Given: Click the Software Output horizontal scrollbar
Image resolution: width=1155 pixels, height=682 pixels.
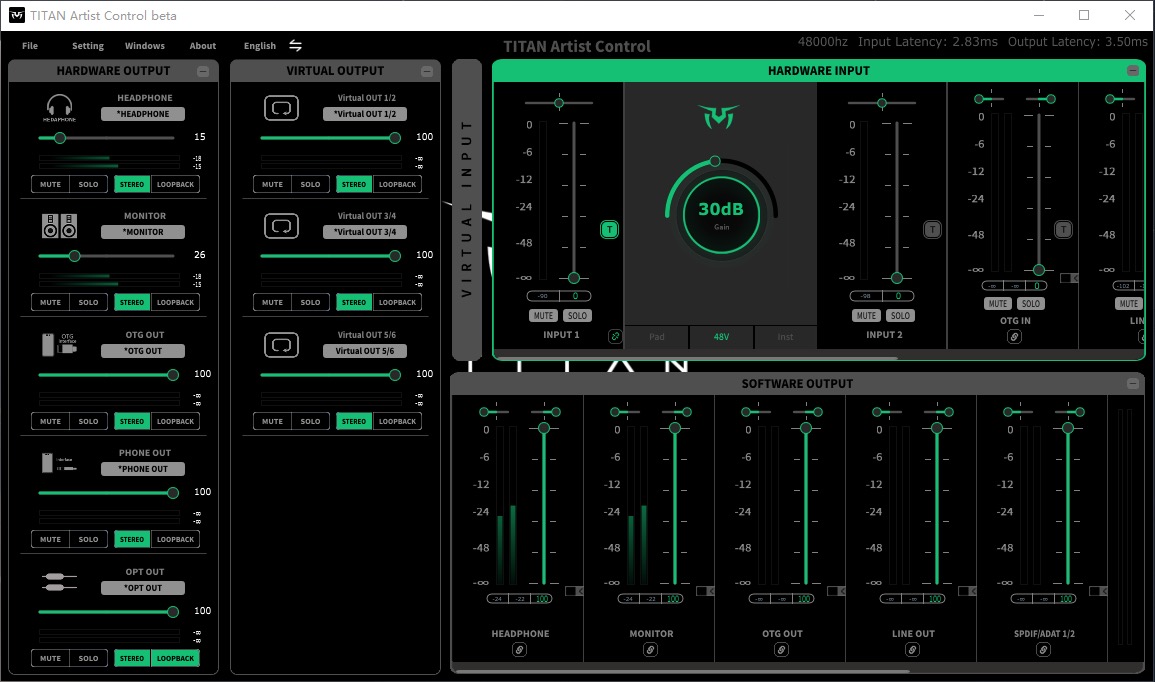Looking at the screenshot, I should [682, 671].
